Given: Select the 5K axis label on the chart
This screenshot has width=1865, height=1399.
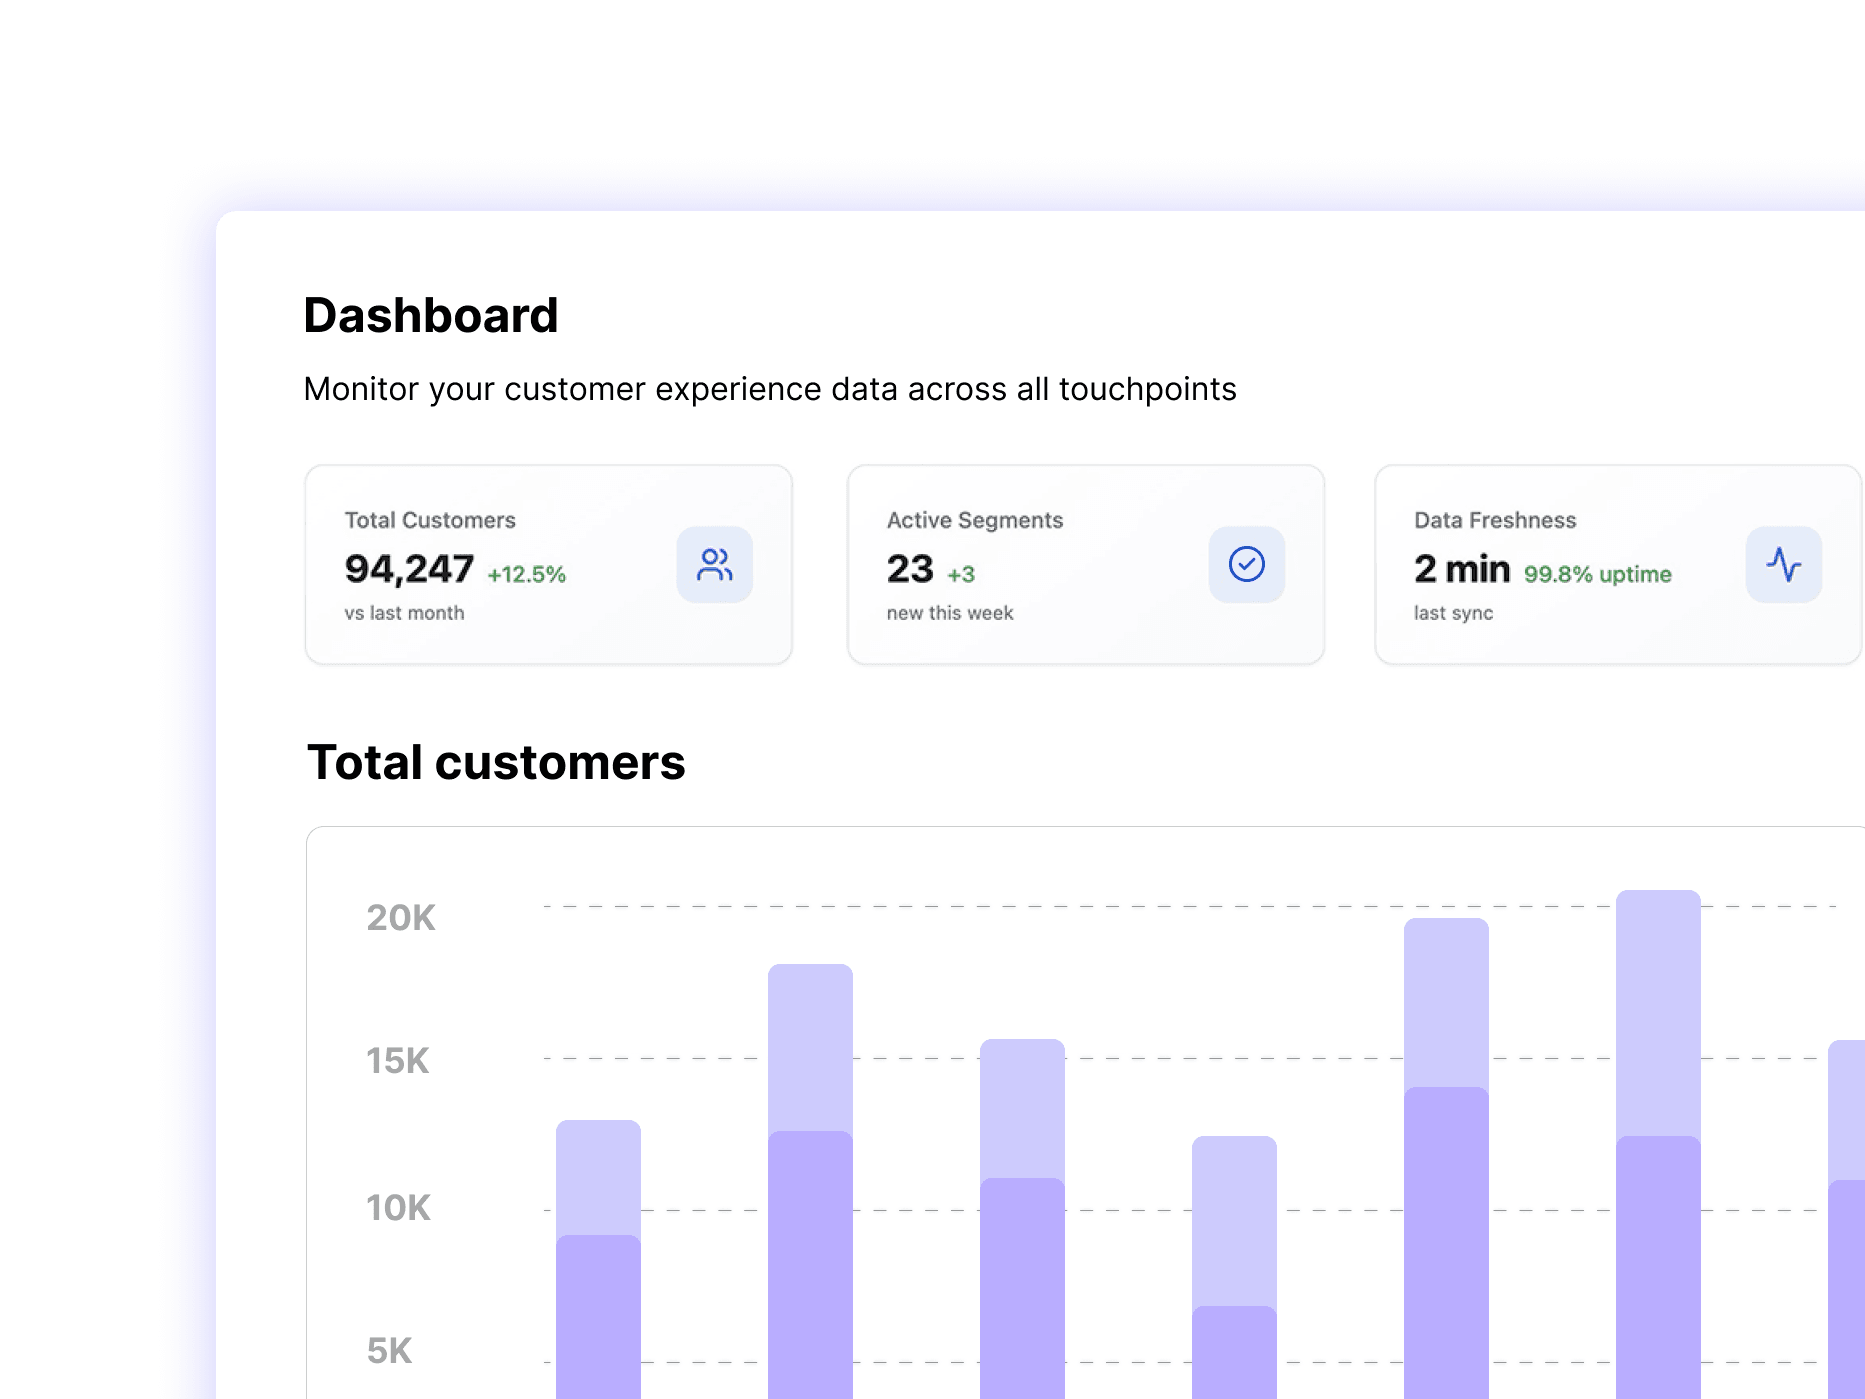Looking at the screenshot, I should click(390, 1351).
